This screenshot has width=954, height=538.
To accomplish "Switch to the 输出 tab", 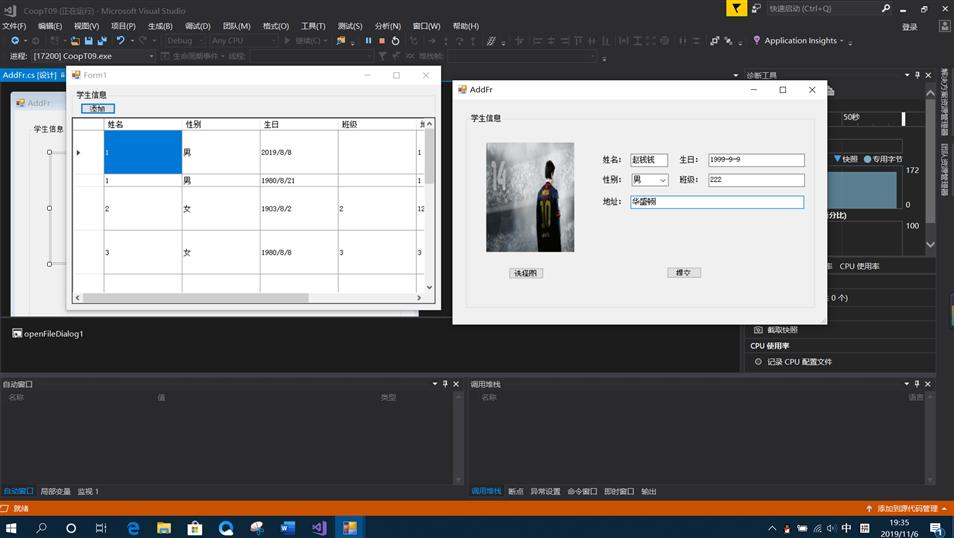I will pyautogui.click(x=649, y=492).
